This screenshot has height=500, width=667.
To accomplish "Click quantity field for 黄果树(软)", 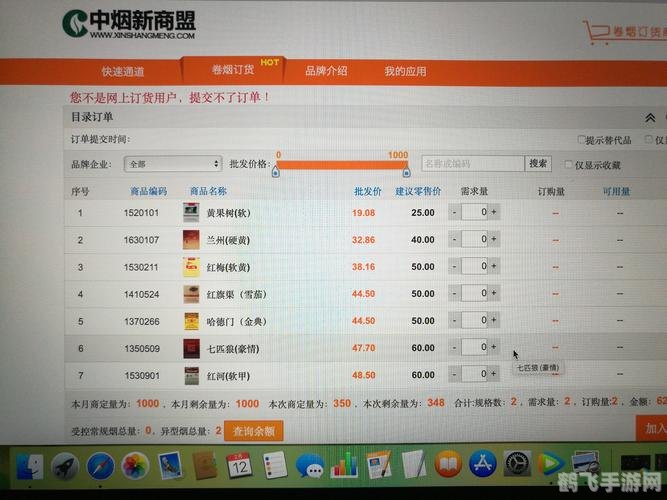I will (474, 212).
